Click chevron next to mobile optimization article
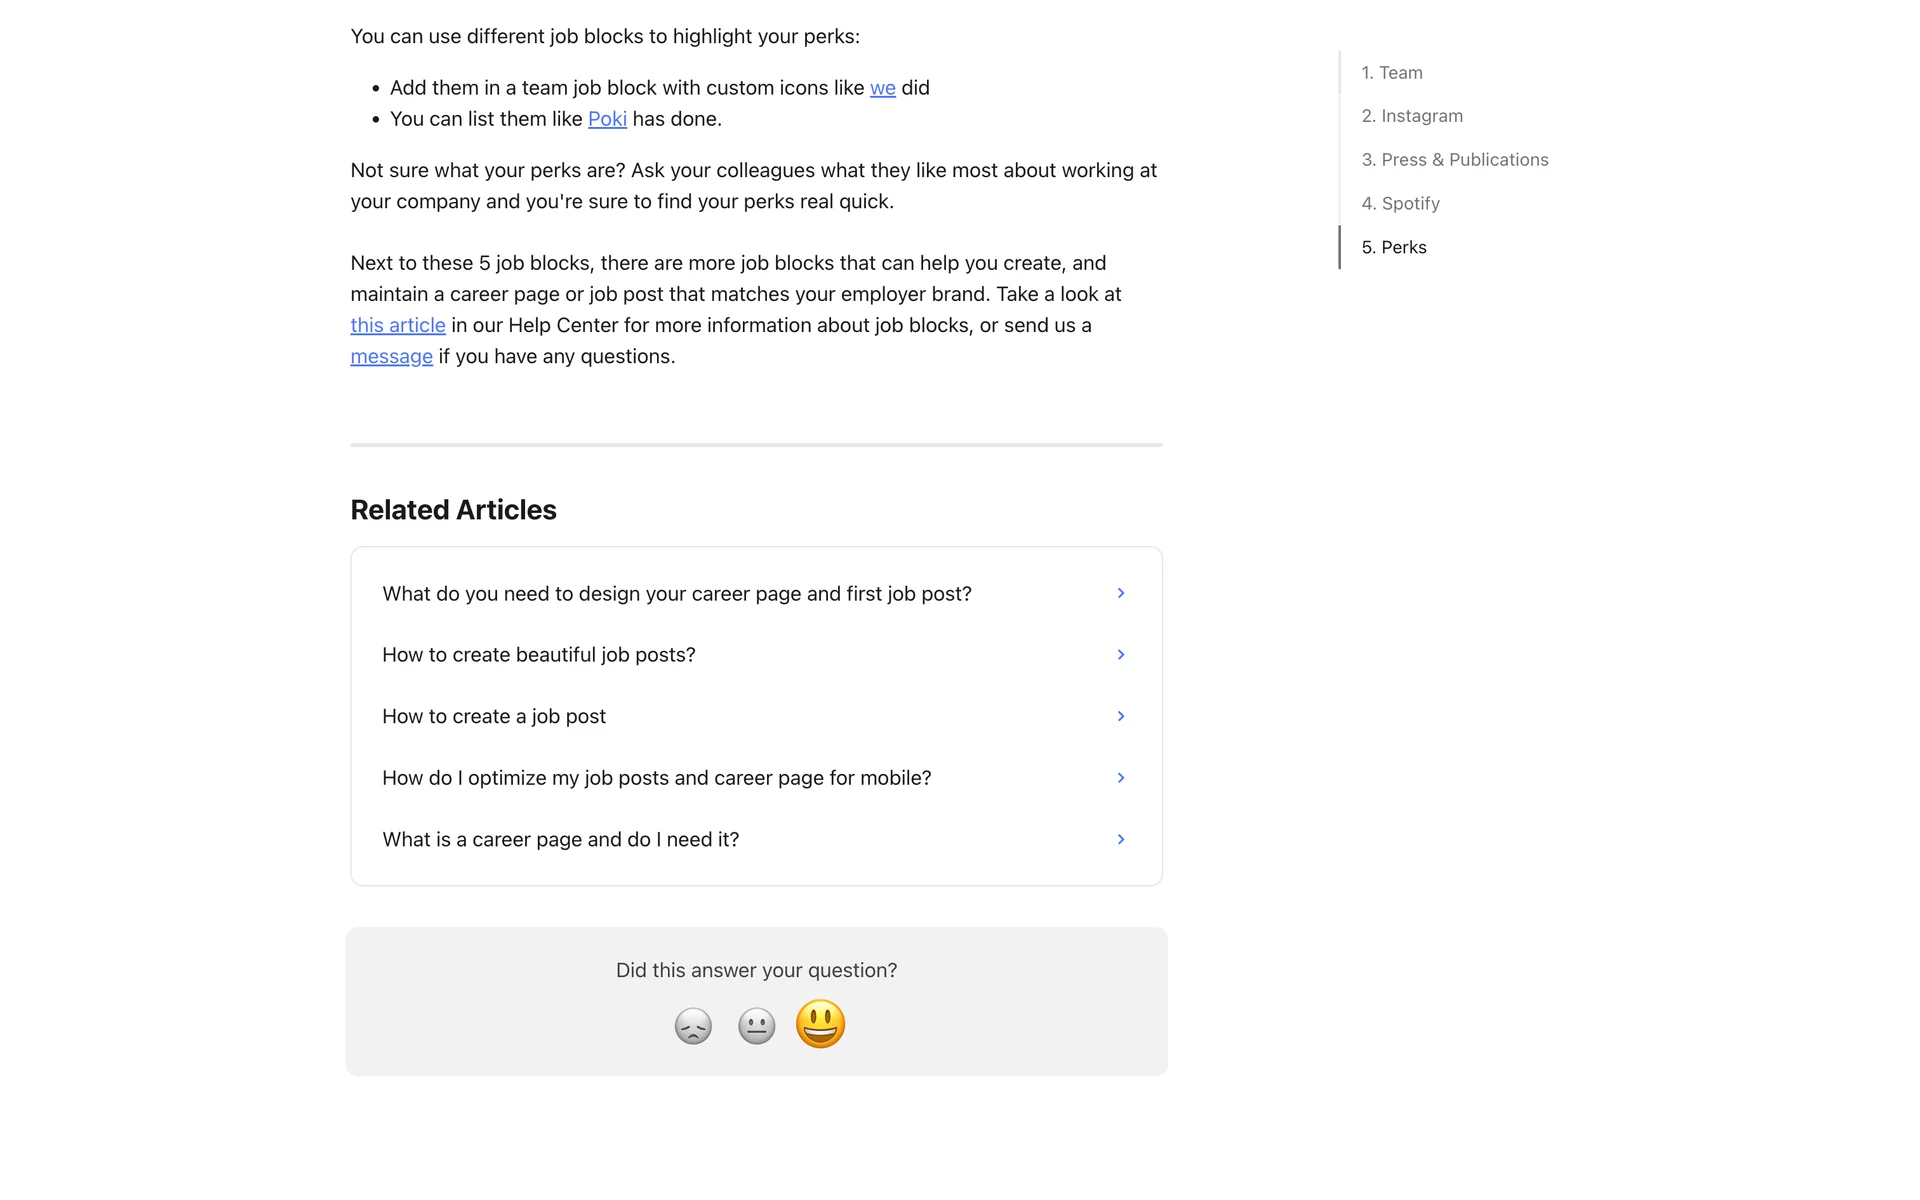This screenshot has height=1200, width=1920. click(1121, 778)
